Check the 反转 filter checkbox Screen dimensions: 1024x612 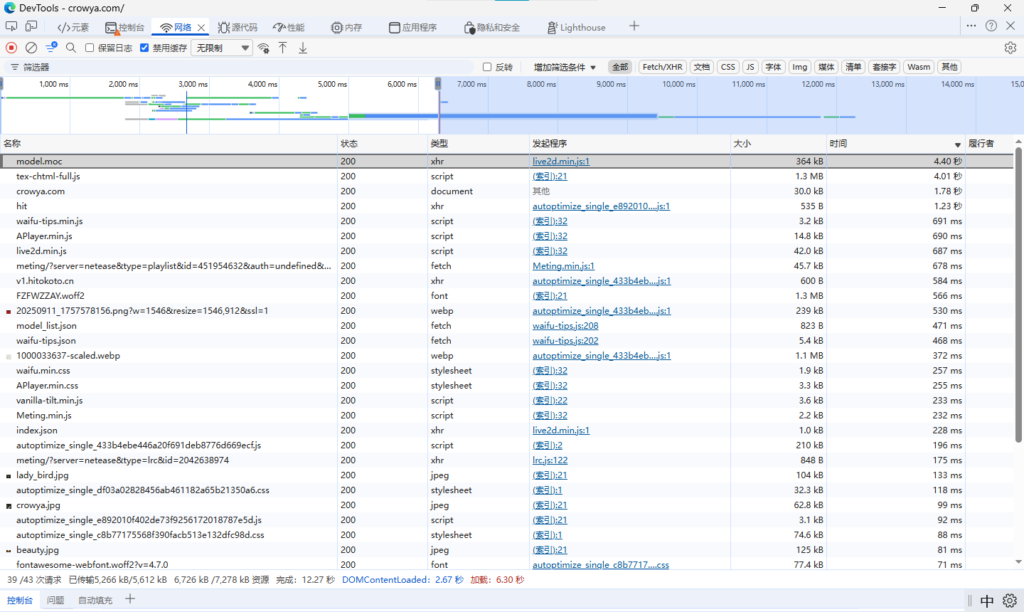(487, 67)
